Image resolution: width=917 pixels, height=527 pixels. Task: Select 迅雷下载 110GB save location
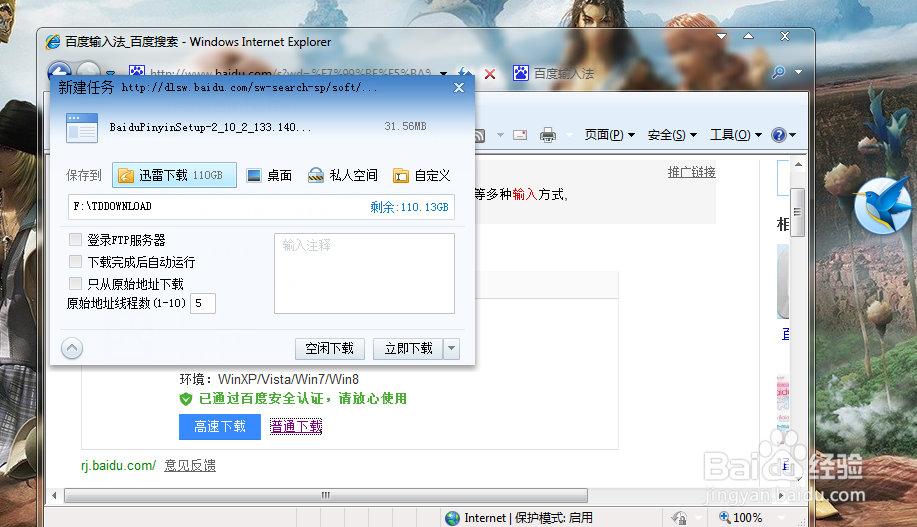click(174, 175)
